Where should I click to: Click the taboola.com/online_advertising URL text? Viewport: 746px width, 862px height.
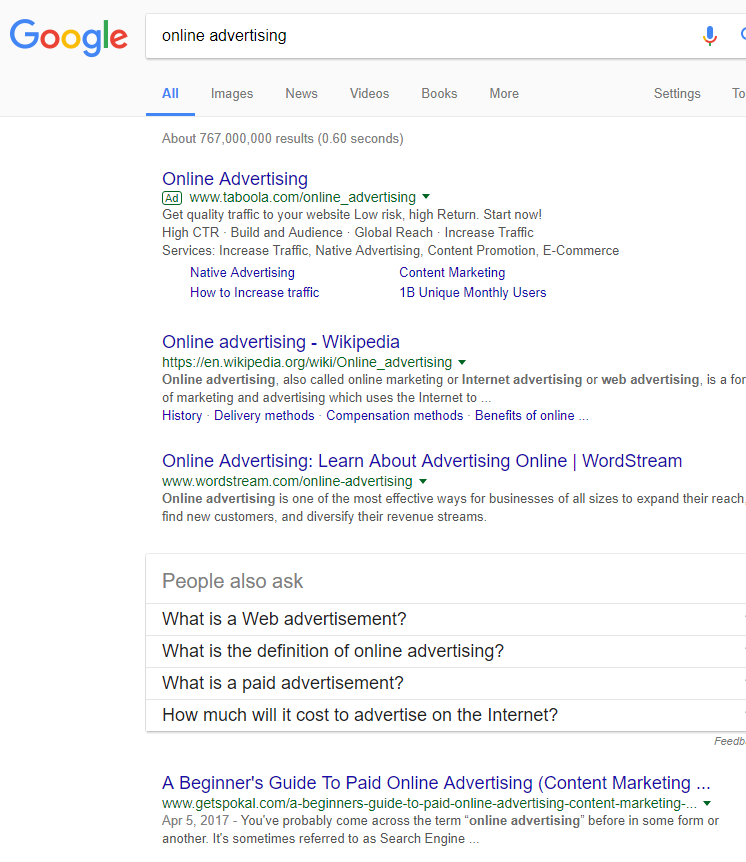pos(302,197)
